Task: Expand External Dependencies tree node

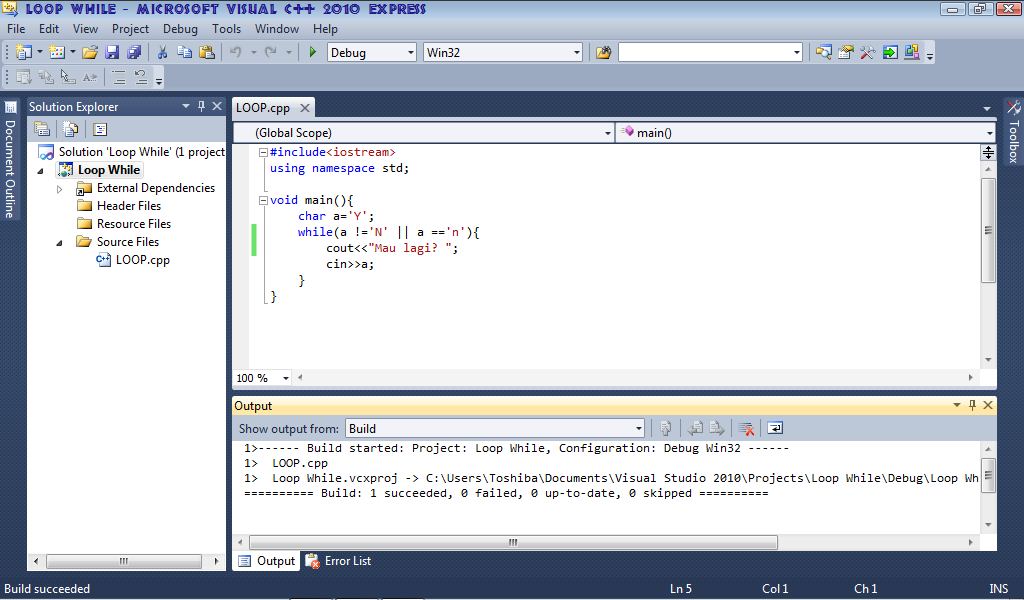Action: (59, 189)
